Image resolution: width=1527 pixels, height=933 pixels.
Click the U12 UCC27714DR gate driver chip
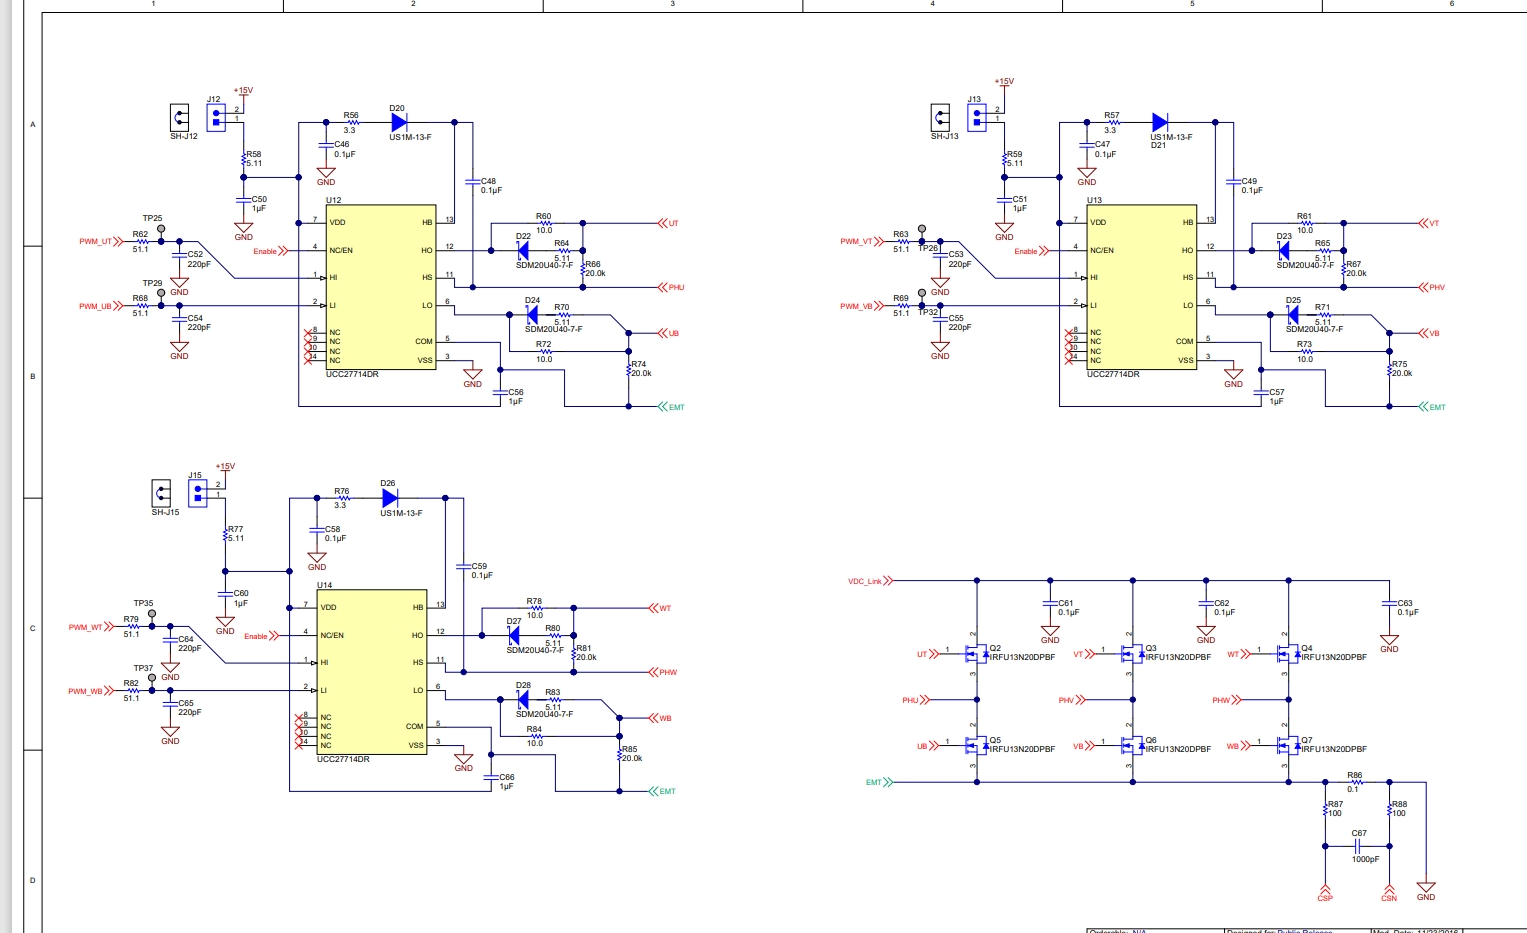(x=367, y=288)
